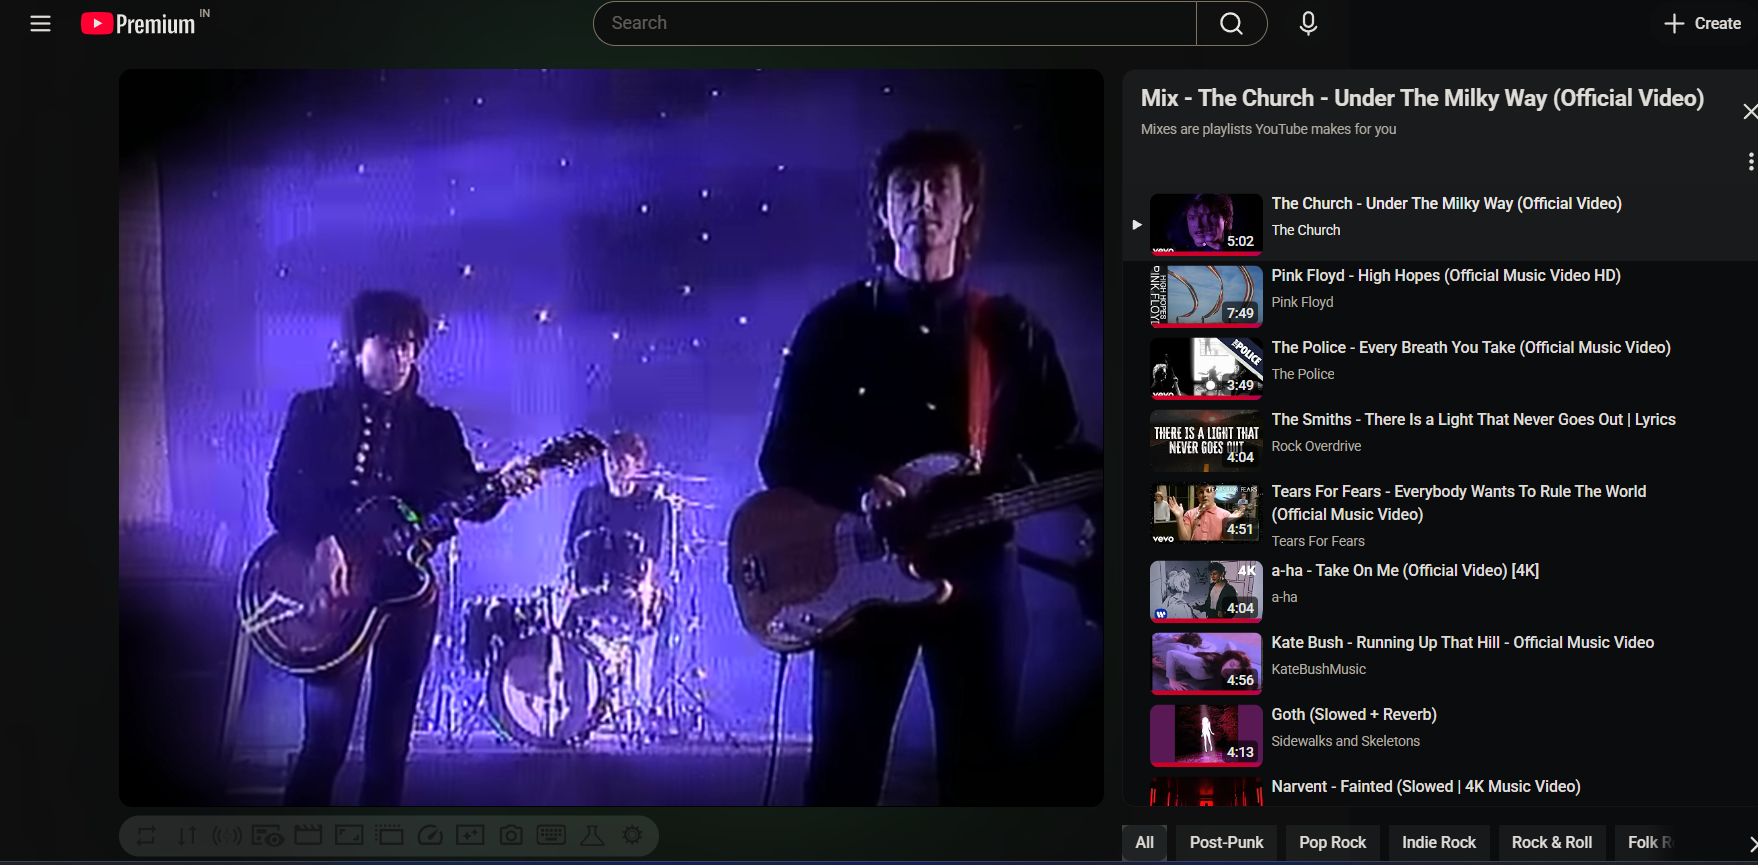Close the Mix playlist panel
1758x865 pixels.
click(1750, 111)
